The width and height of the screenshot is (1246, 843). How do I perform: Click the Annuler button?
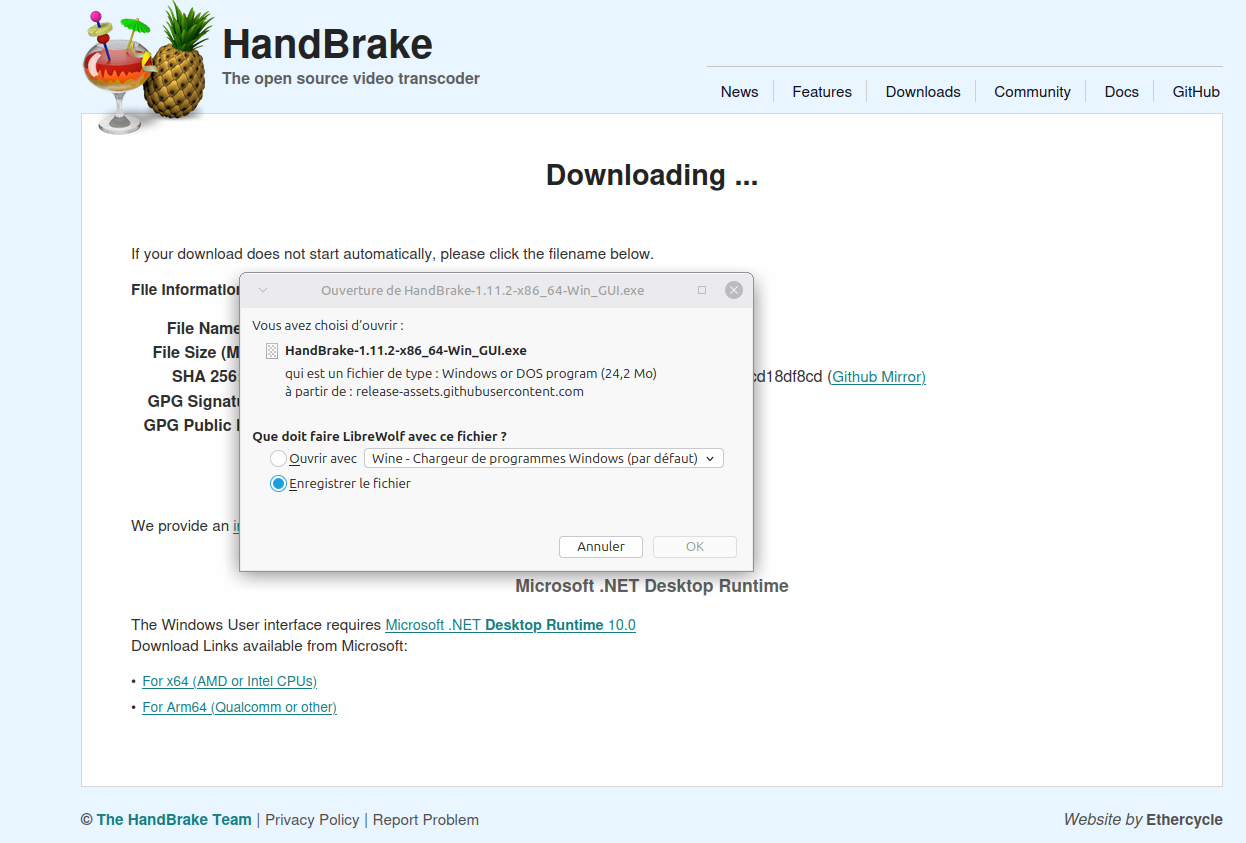click(601, 546)
